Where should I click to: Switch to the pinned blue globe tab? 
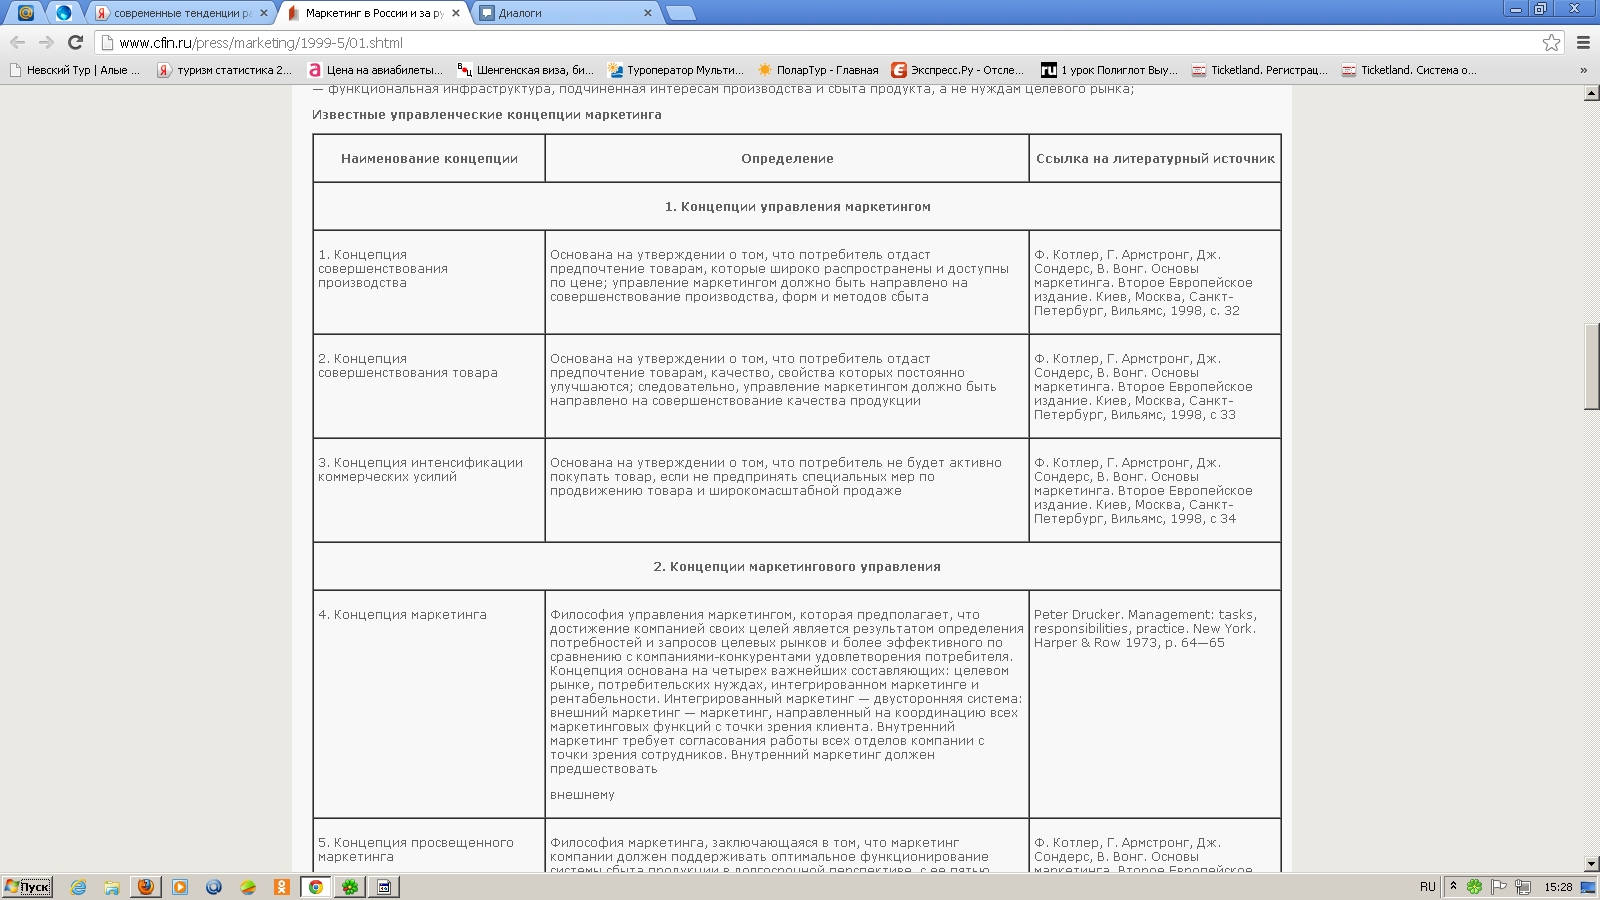[64, 13]
